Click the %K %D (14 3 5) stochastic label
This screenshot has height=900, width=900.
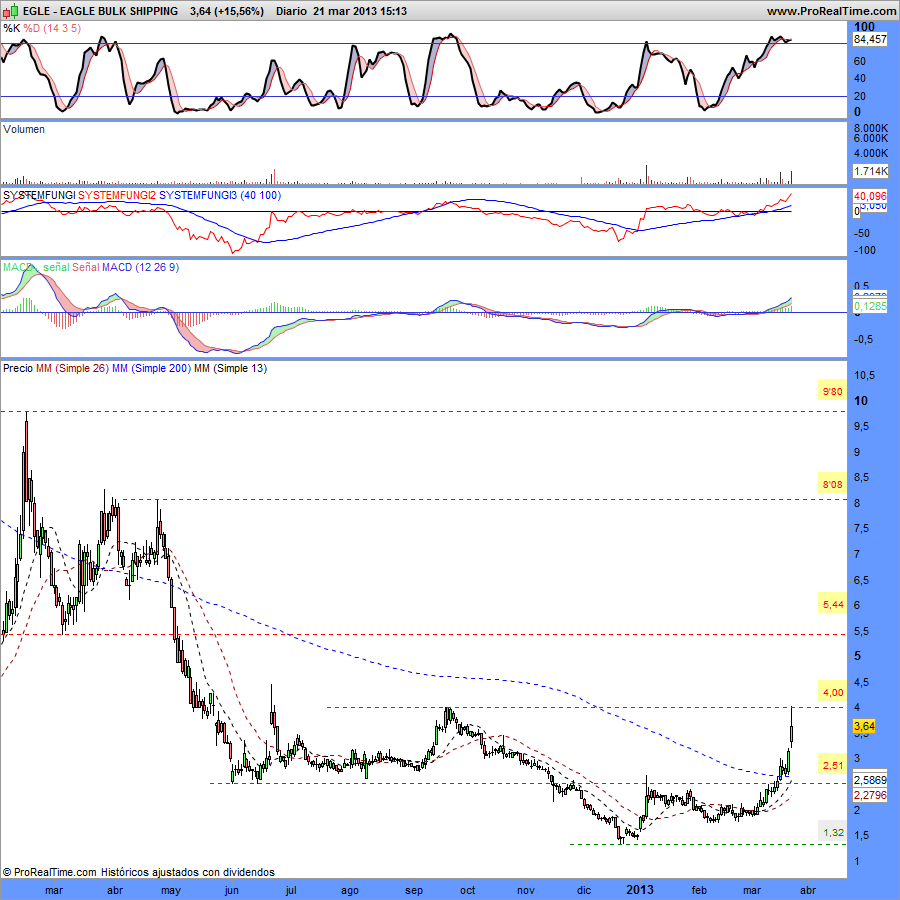click(42, 28)
